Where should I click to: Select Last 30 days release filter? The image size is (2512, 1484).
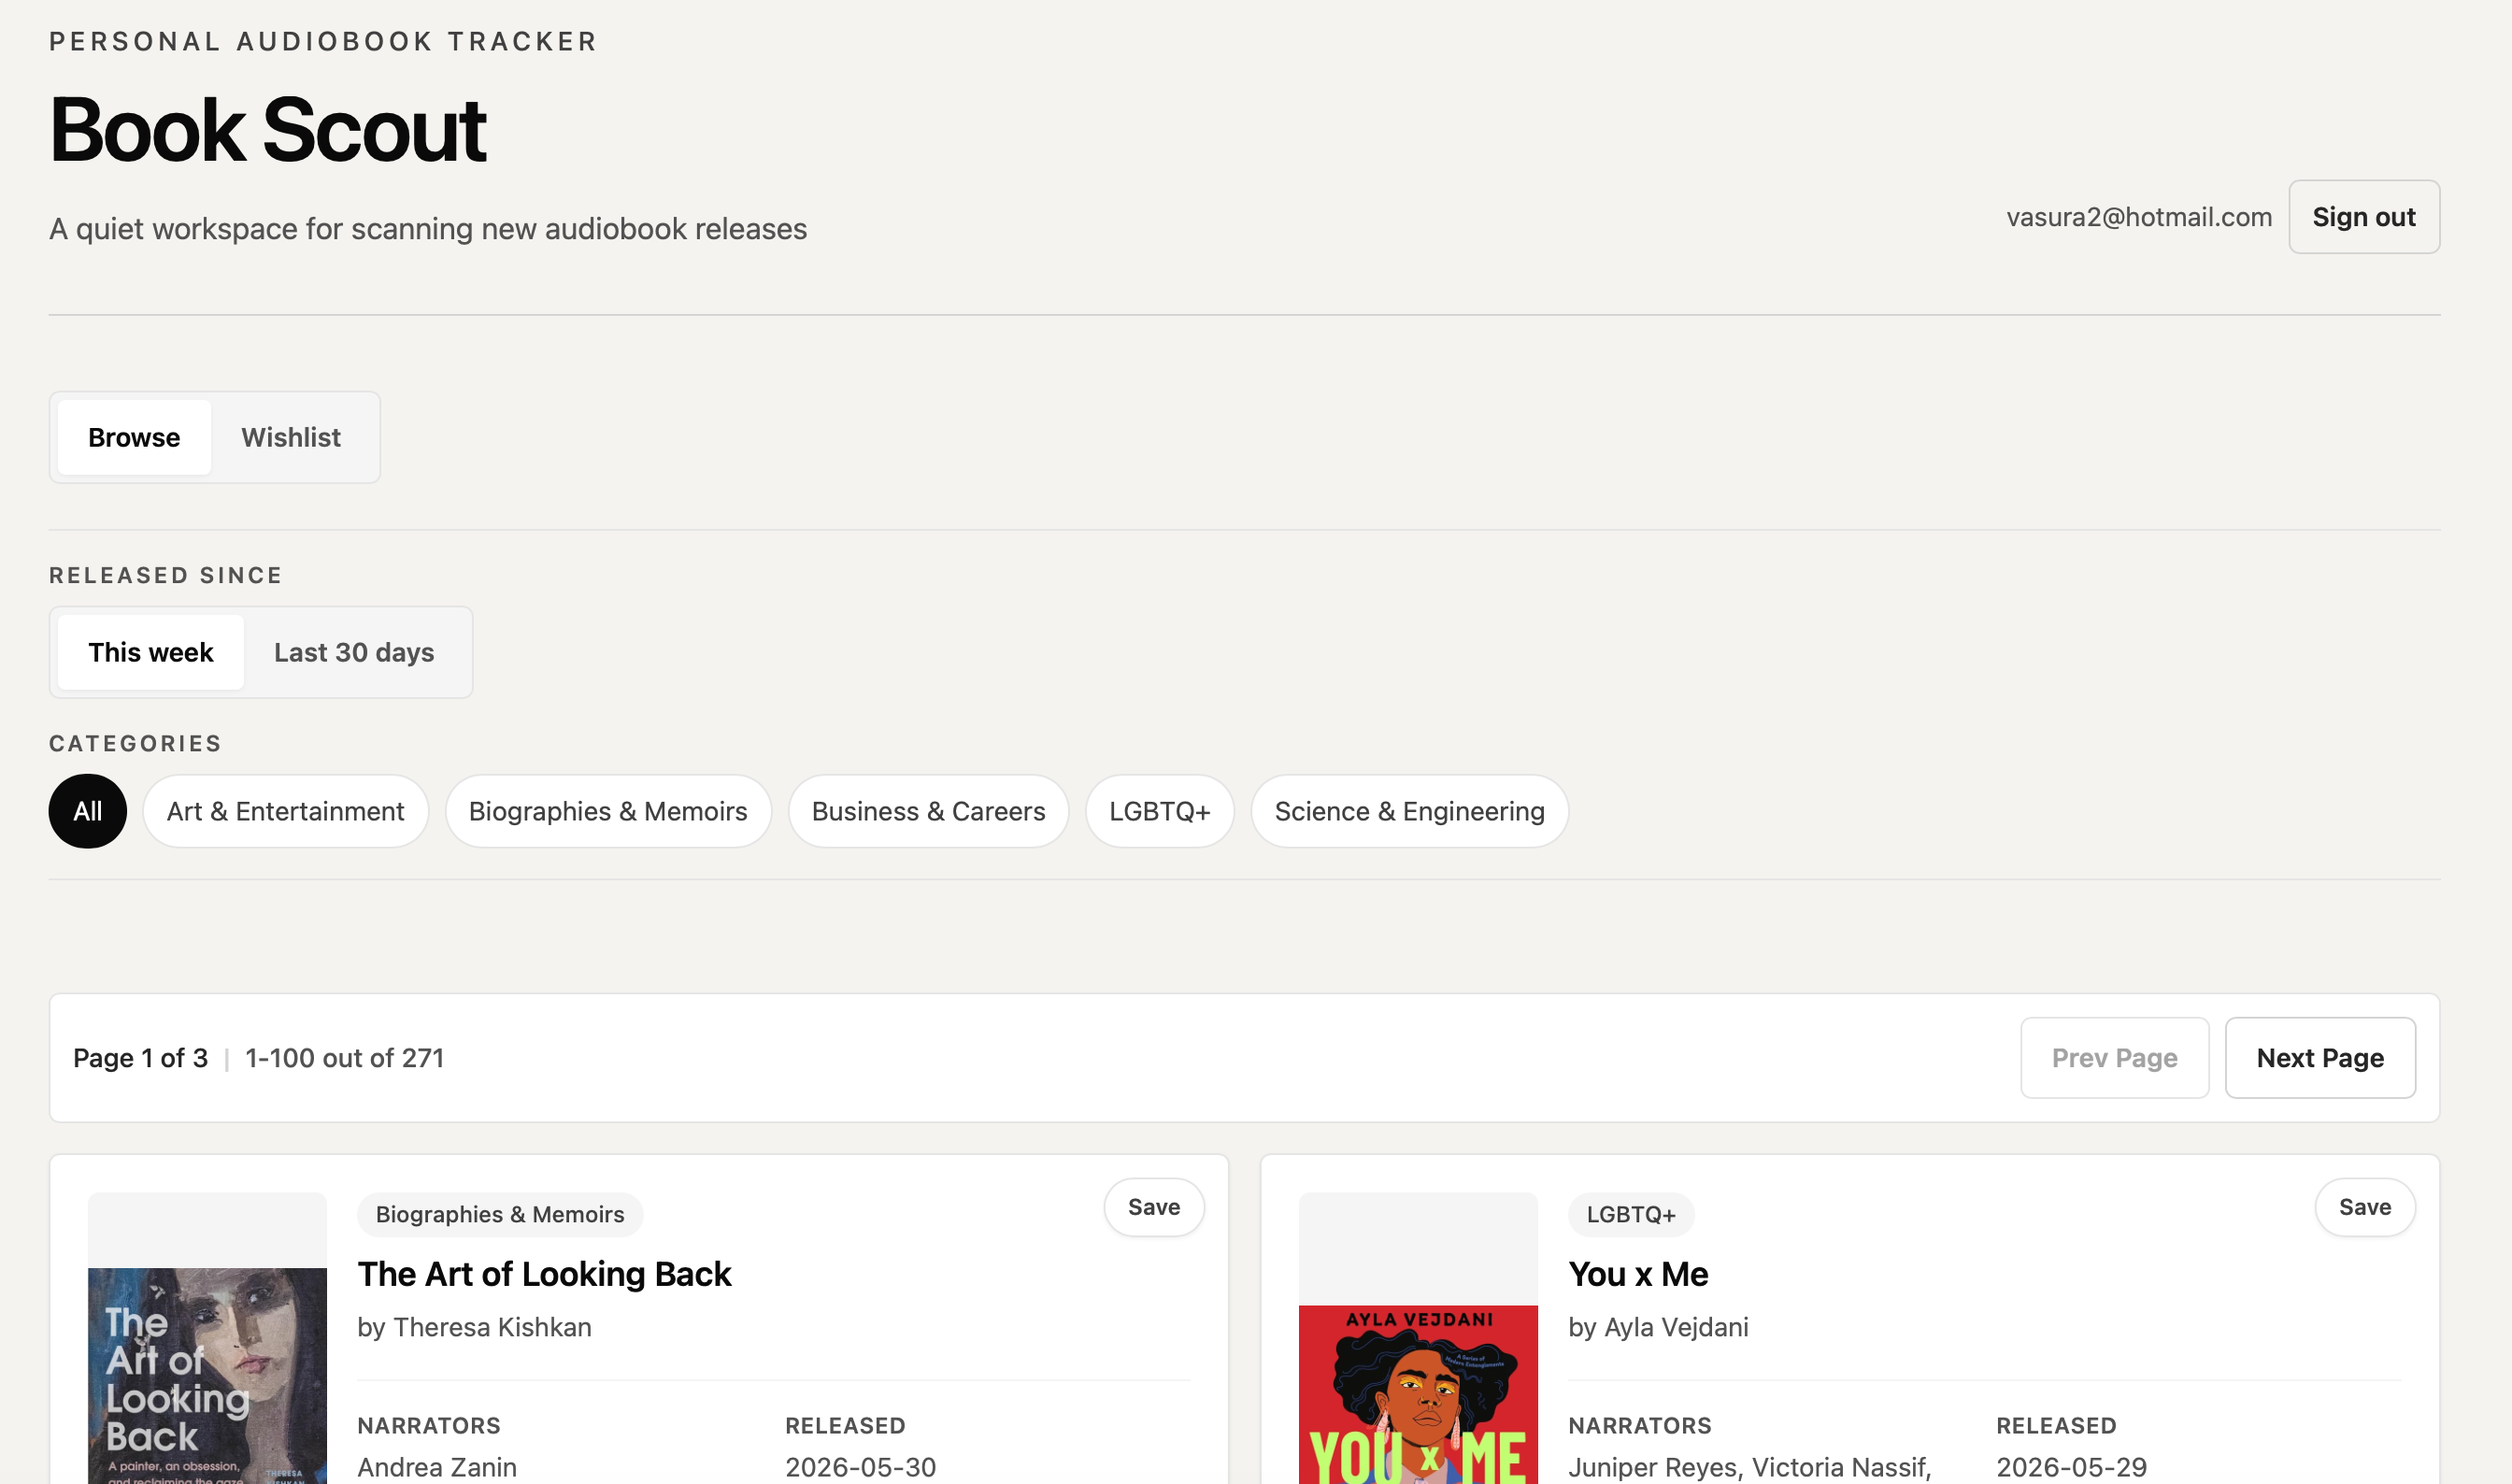click(x=354, y=652)
